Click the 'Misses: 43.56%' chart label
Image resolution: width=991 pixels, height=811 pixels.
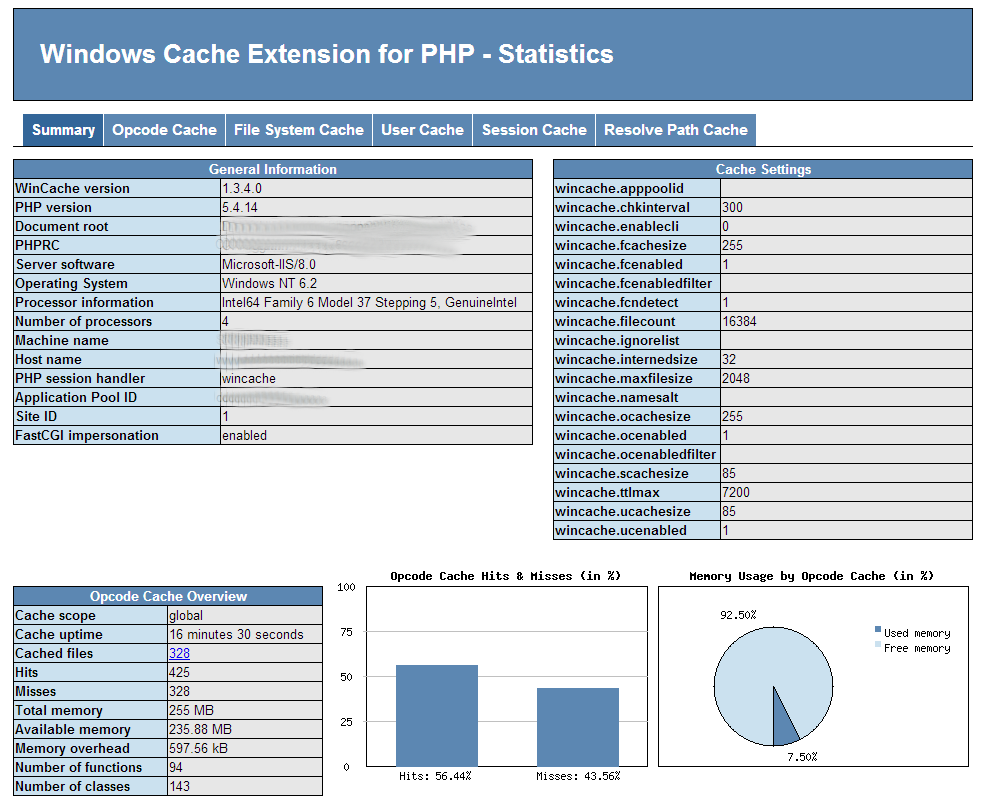coord(578,776)
